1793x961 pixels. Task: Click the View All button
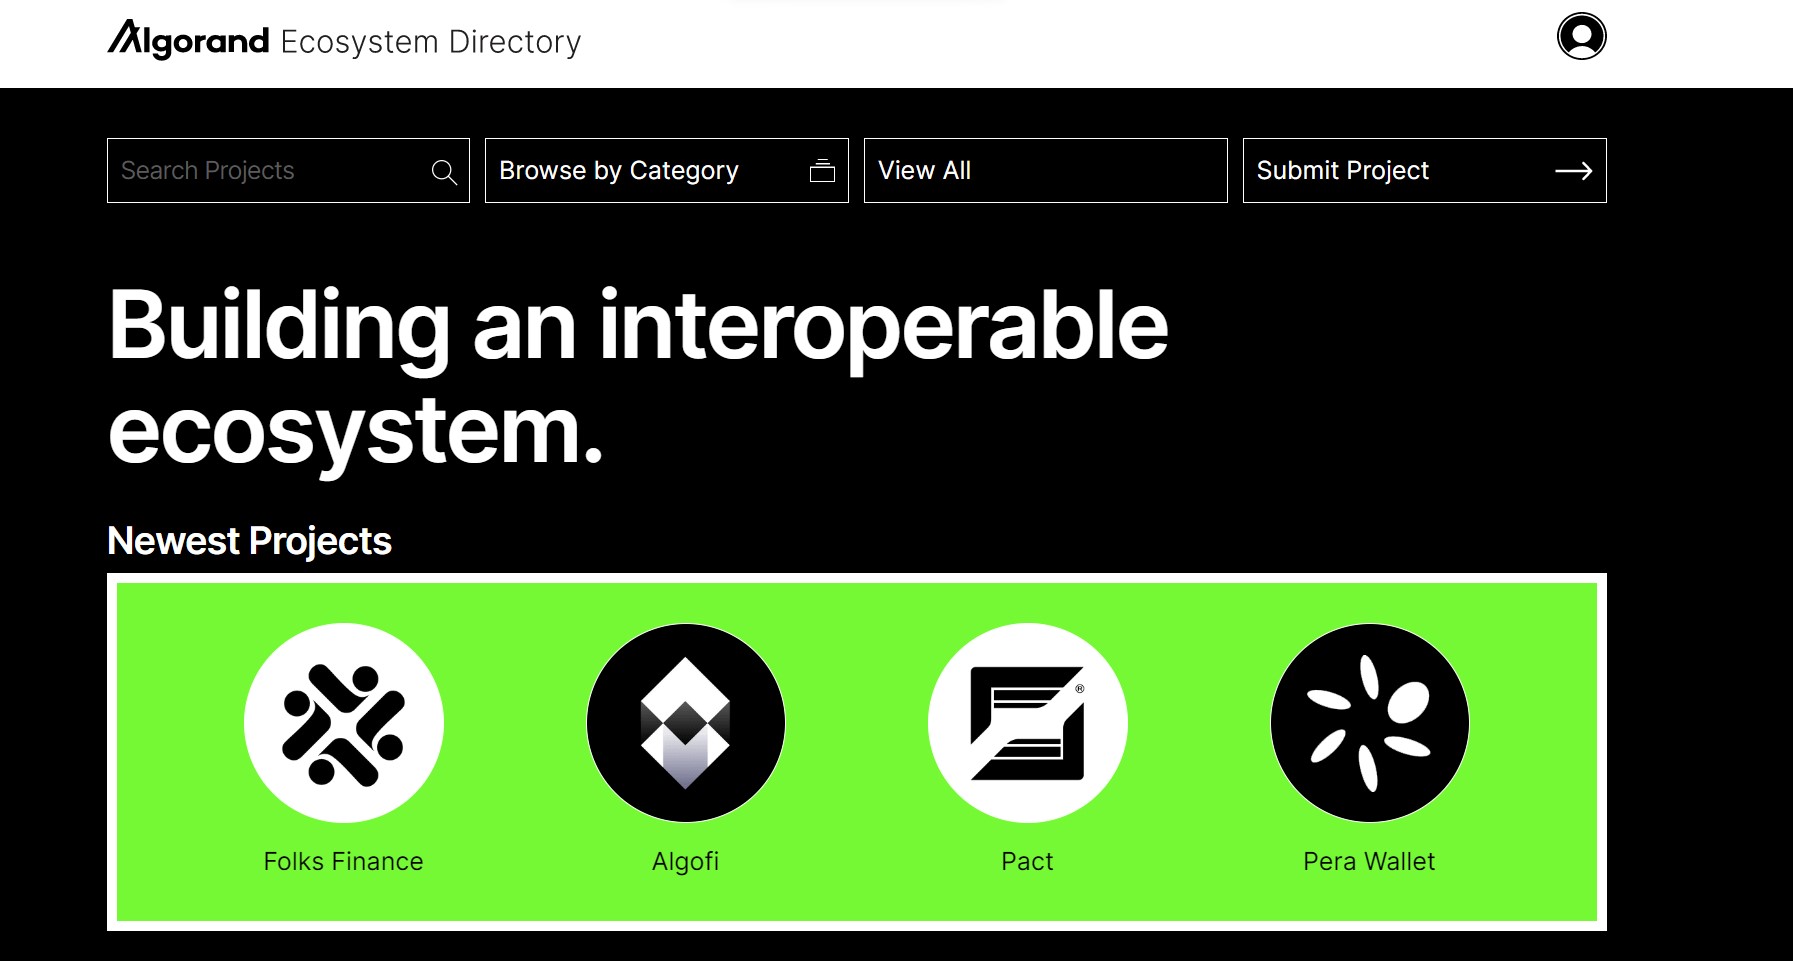(1044, 171)
